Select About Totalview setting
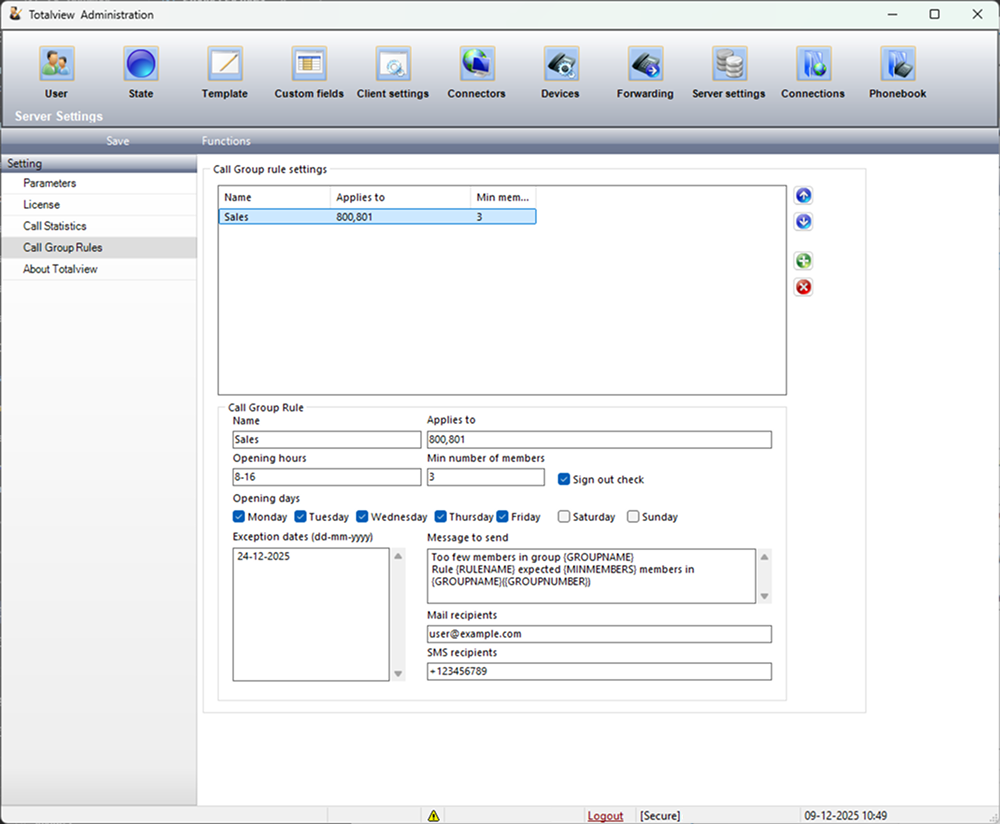 99,269
